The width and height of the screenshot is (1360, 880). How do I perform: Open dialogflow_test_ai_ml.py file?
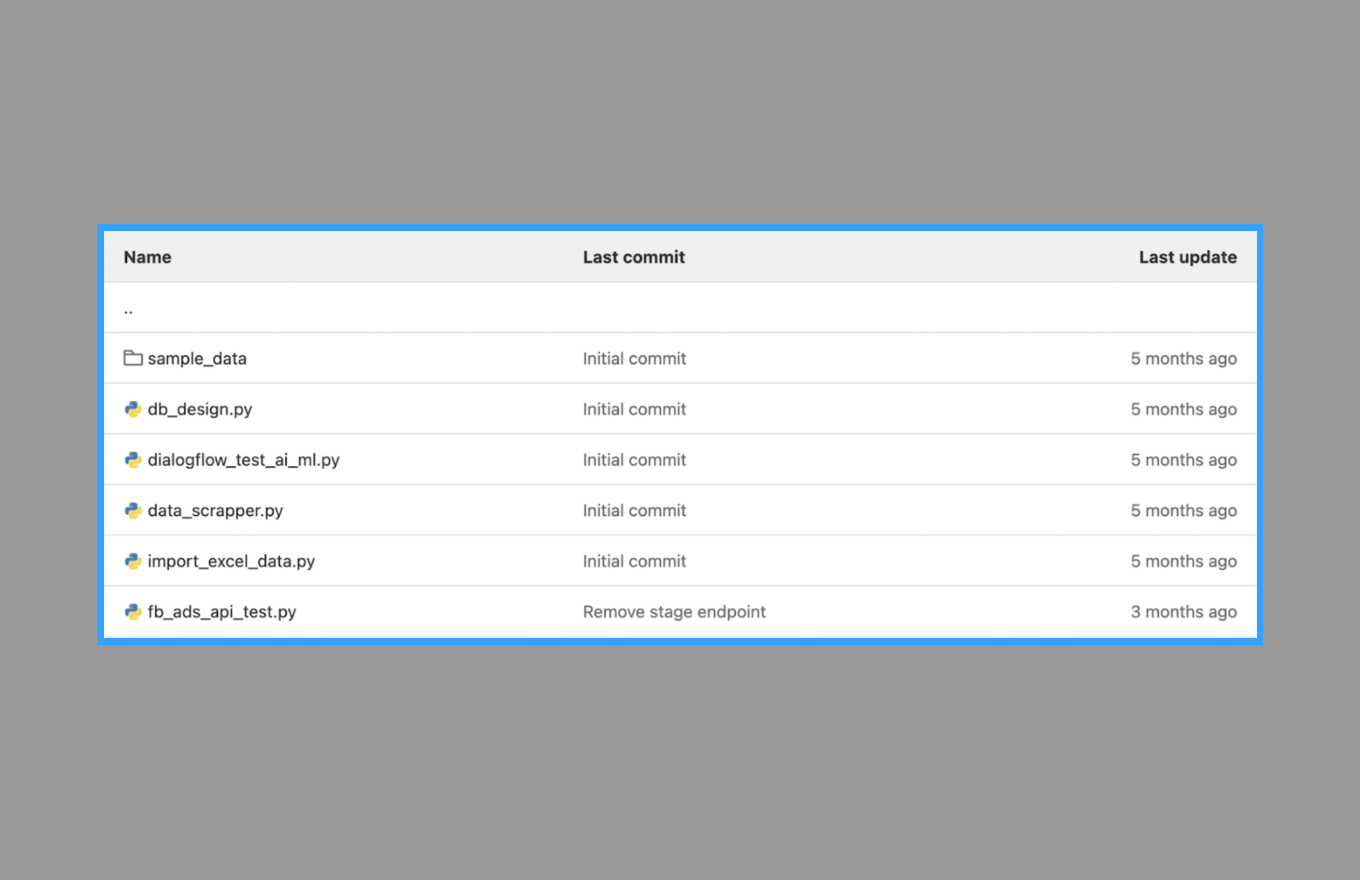click(243, 460)
